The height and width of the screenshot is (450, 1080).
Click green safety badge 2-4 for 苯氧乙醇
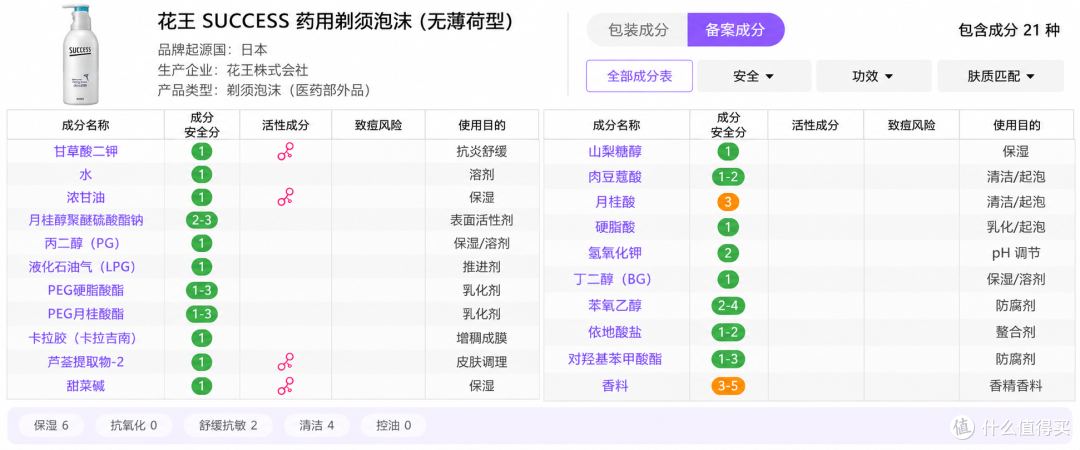[728, 305]
